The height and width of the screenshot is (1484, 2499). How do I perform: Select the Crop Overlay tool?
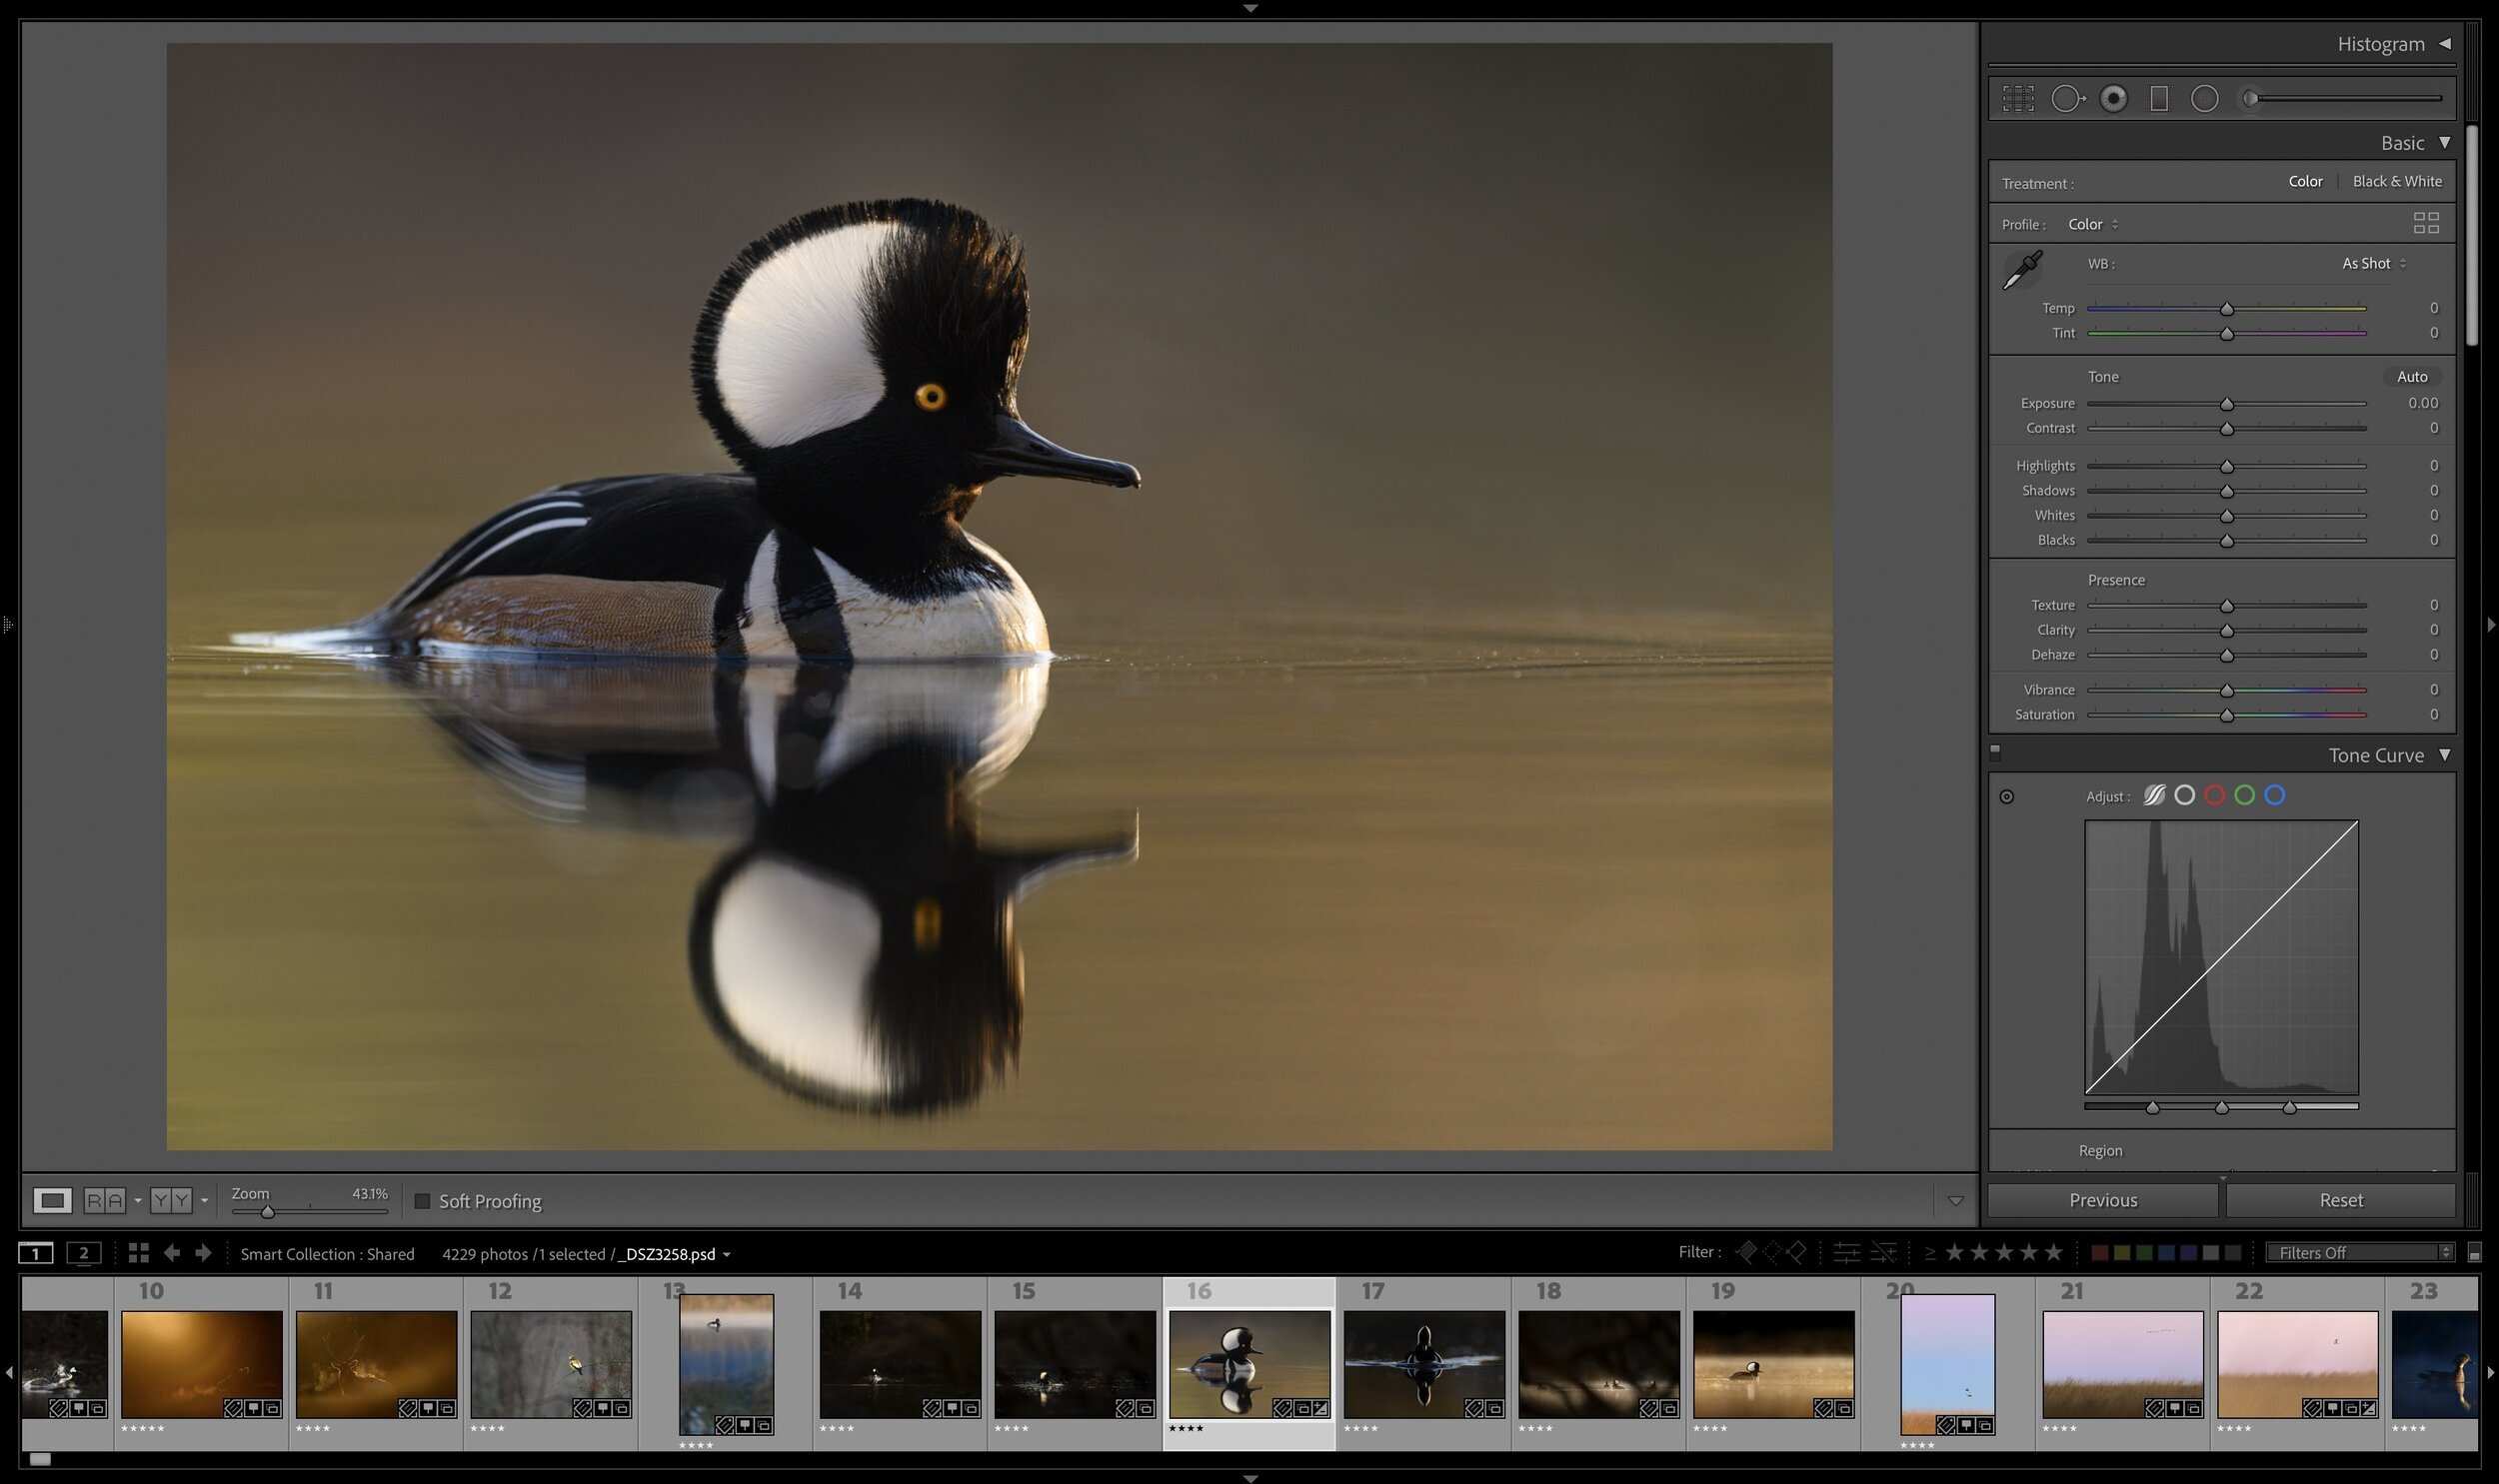(x=2017, y=97)
